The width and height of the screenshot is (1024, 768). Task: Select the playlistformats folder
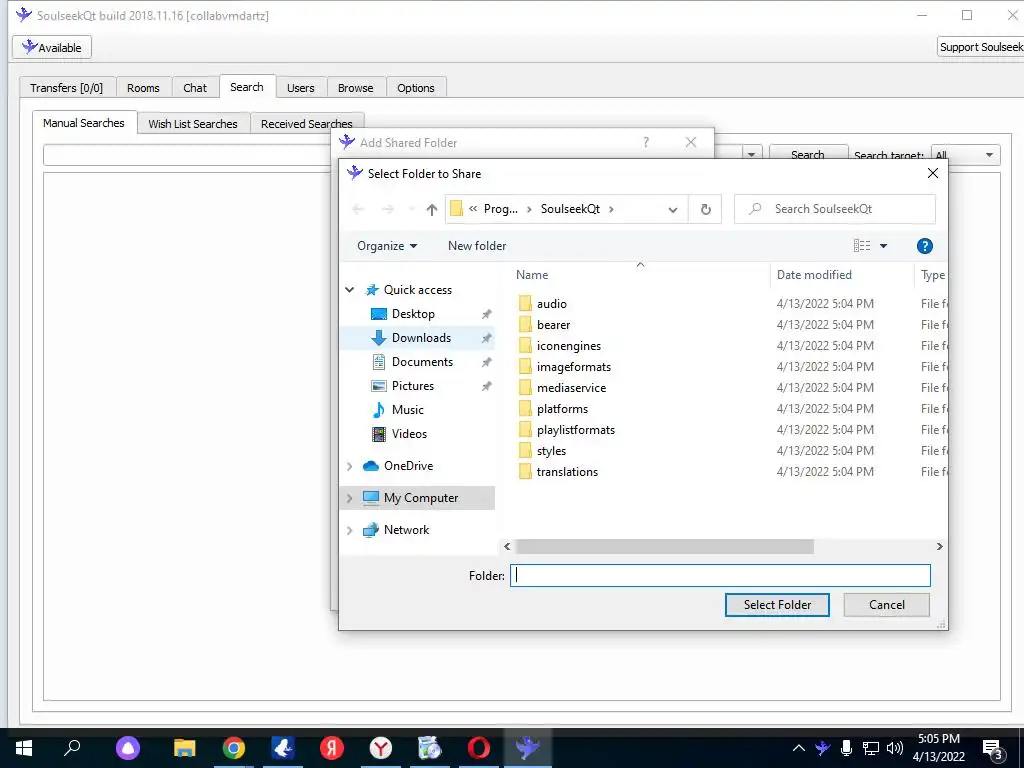click(x=575, y=429)
